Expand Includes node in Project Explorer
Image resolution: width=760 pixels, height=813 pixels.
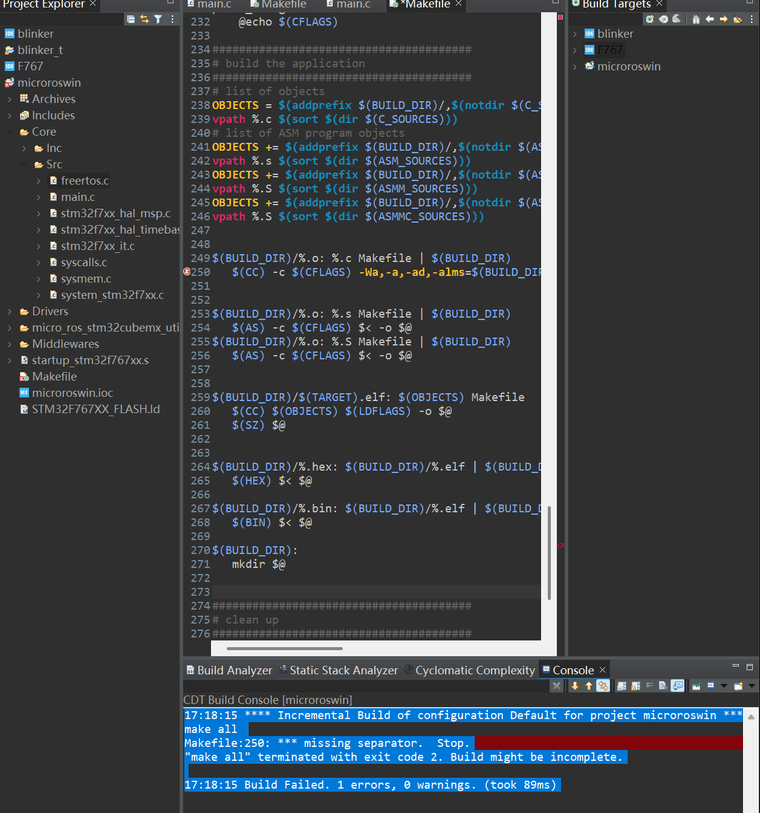[x=10, y=116]
